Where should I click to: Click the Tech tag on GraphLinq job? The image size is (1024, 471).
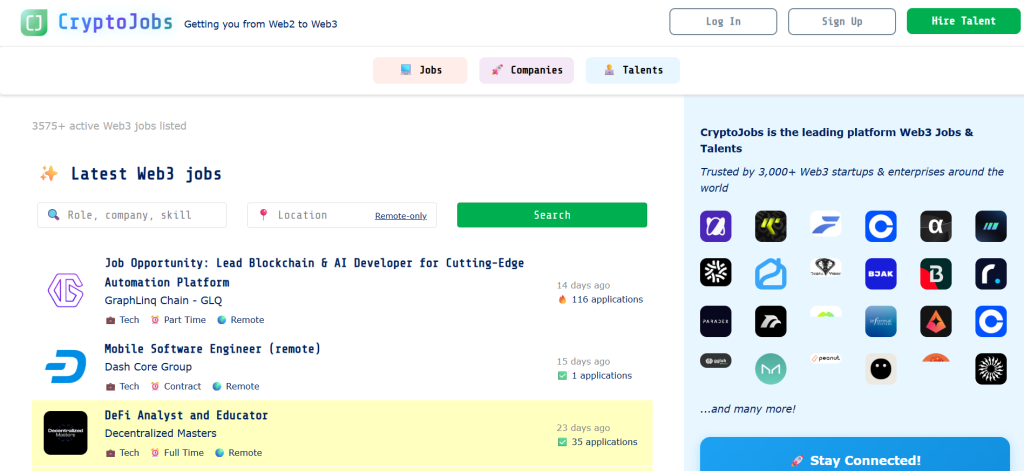(x=123, y=320)
